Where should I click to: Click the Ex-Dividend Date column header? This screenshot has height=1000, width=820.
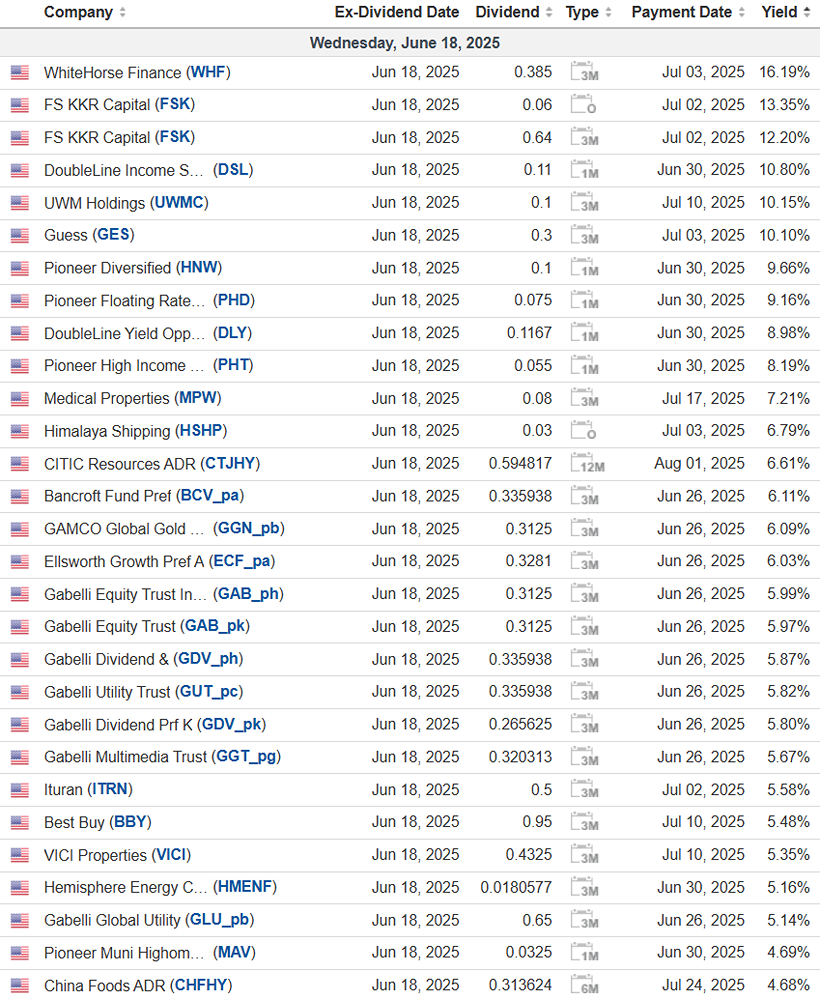[397, 12]
